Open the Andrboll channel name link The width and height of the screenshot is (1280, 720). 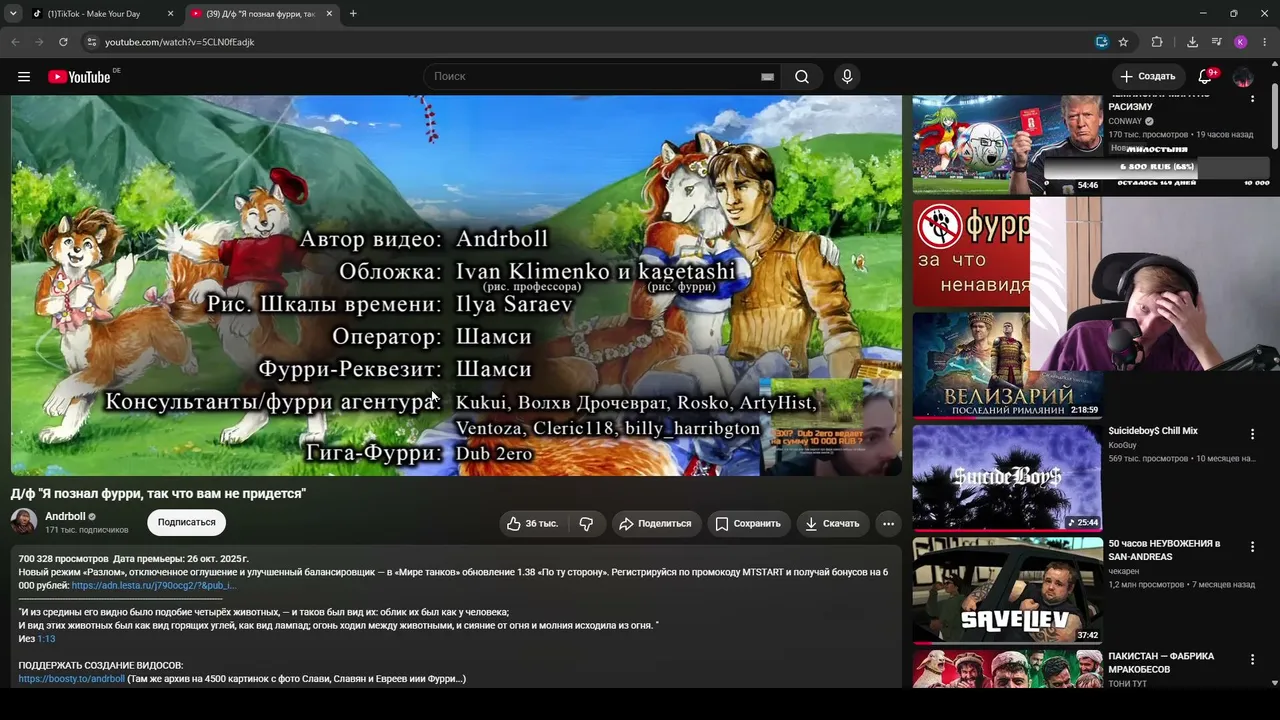(x=65, y=516)
